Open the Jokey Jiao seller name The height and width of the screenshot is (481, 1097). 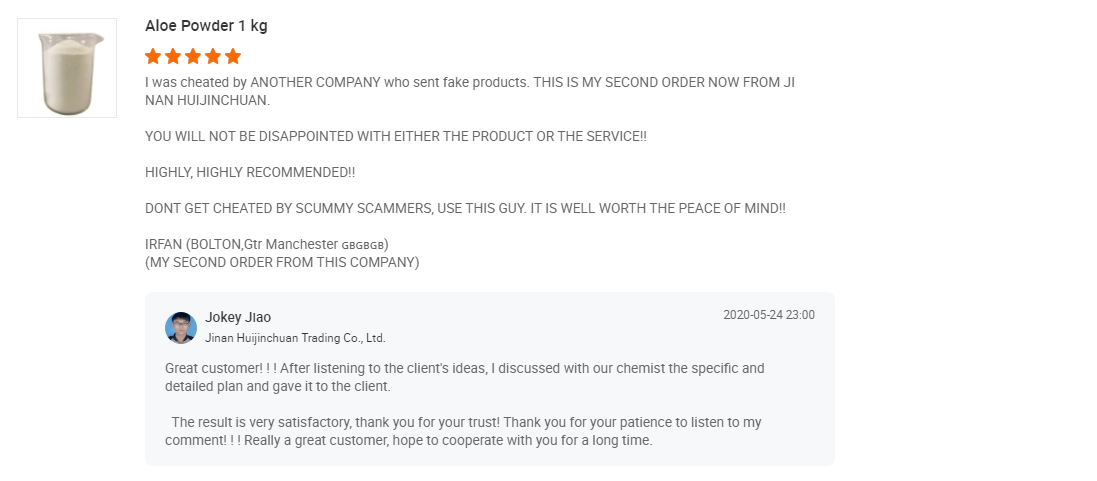coord(238,317)
